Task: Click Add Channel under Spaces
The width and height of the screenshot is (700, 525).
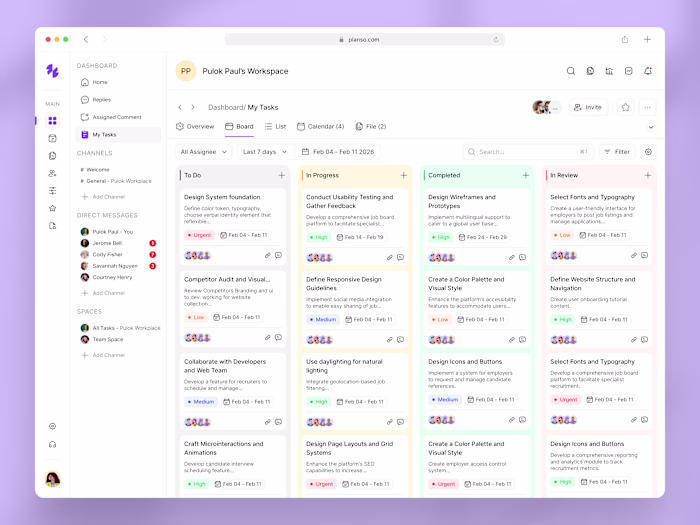Action: point(103,355)
